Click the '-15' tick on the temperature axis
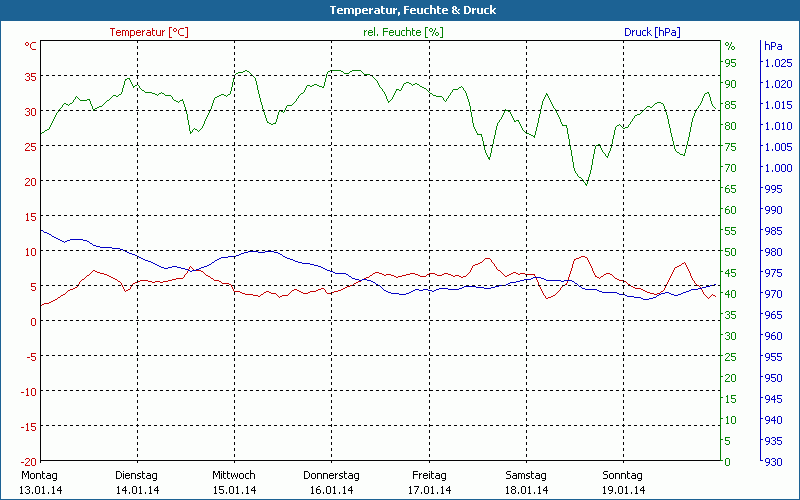Image resolution: width=800 pixels, height=500 pixels. click(x=30, y=426)
